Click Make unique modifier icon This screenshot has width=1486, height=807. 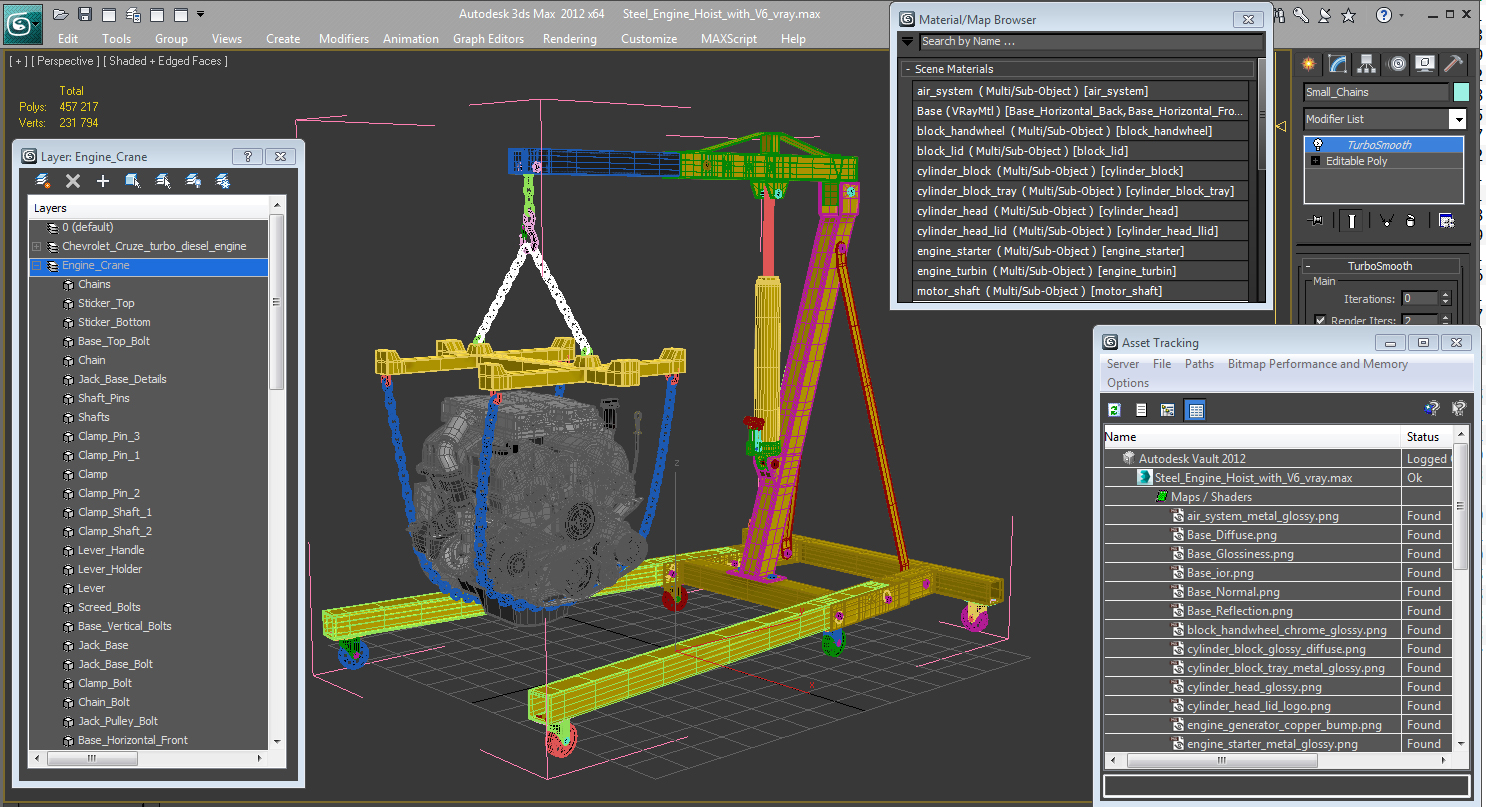click(1385, 220)
